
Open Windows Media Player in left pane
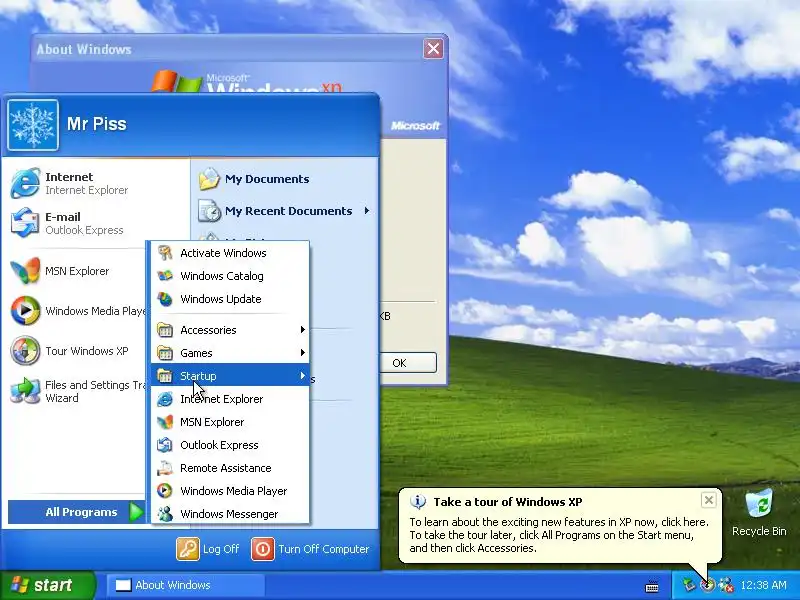click(24, 310)
